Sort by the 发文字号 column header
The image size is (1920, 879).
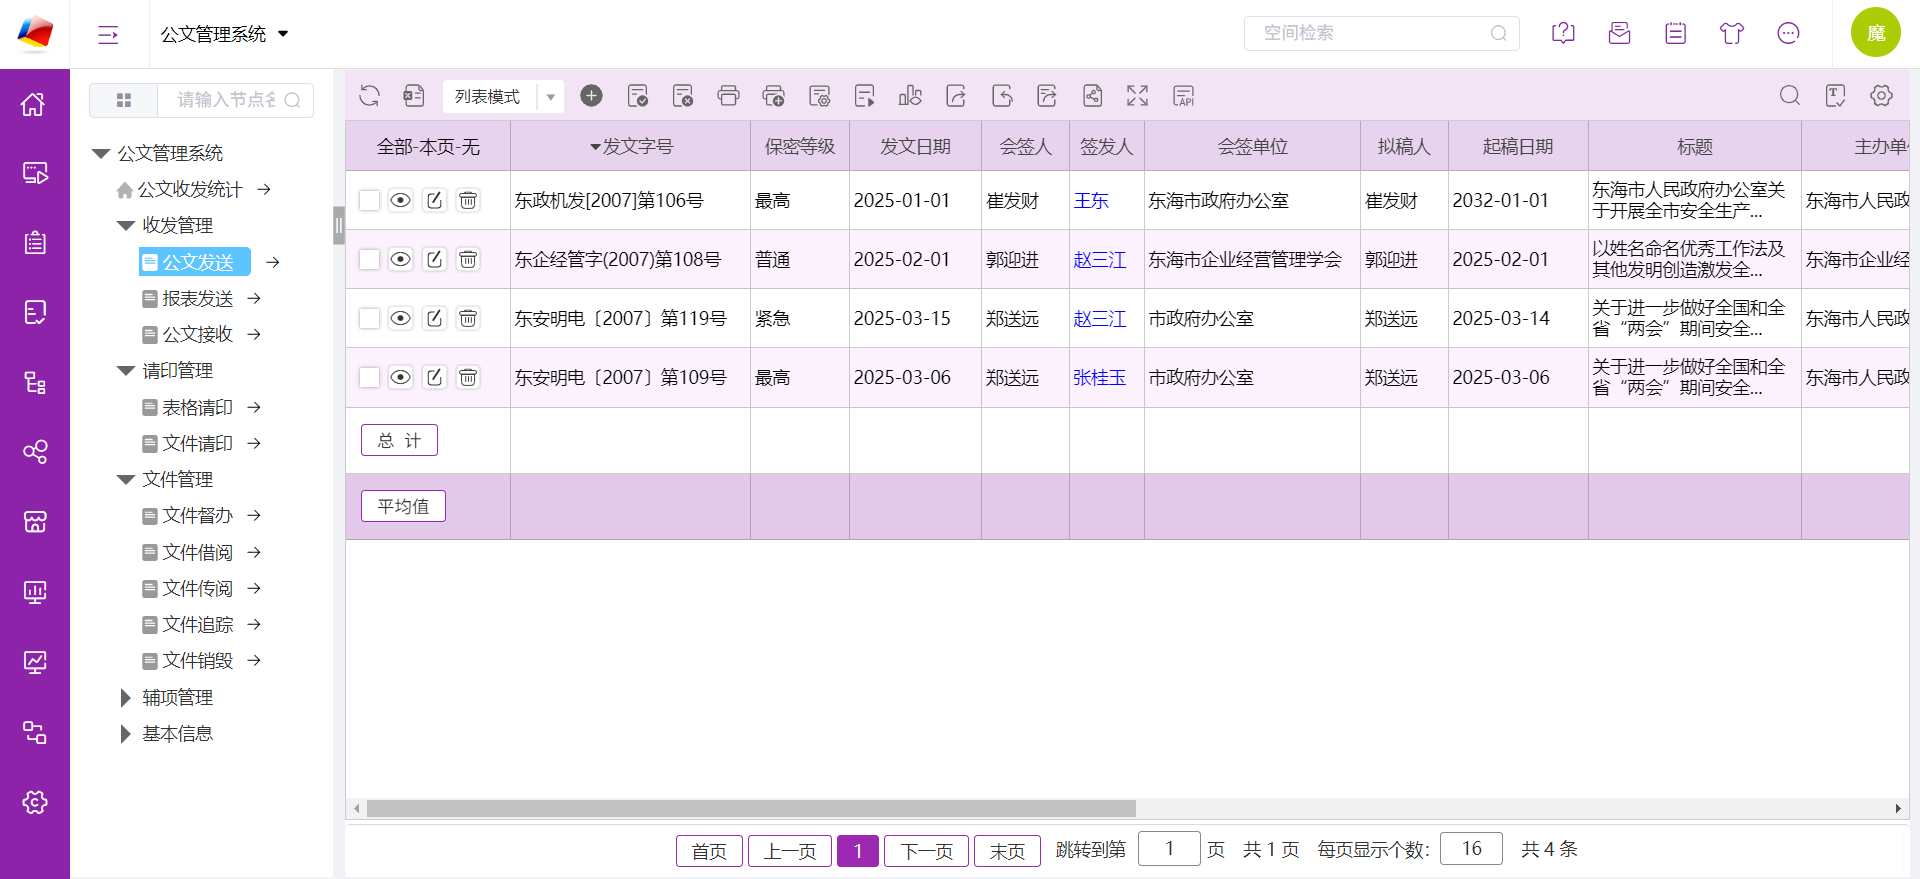tap(631, 146)
